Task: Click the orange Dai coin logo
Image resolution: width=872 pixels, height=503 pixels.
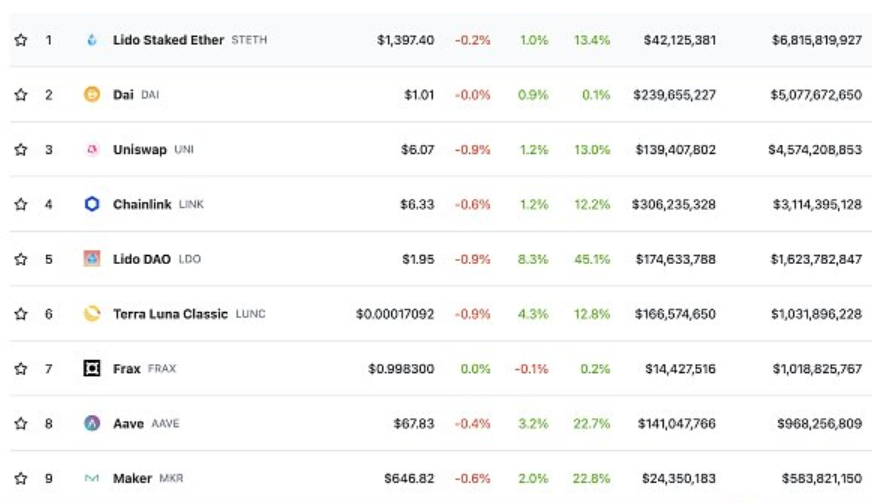Action: pyautogui.click(x=92, y=95)
